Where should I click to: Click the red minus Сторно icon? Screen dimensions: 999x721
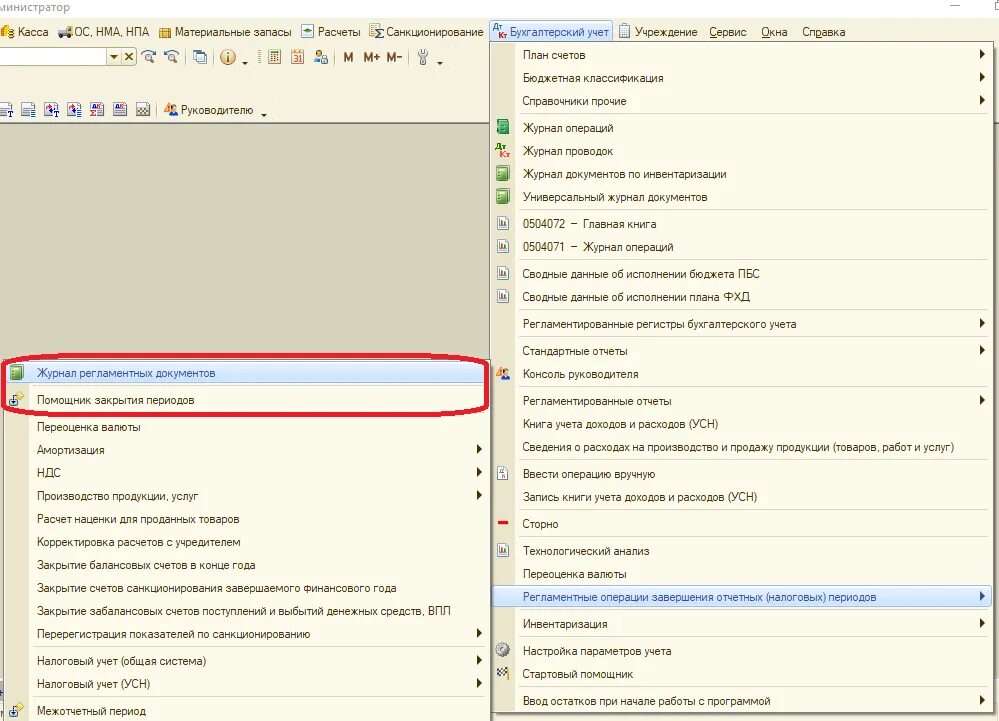[x=503, y=523]
